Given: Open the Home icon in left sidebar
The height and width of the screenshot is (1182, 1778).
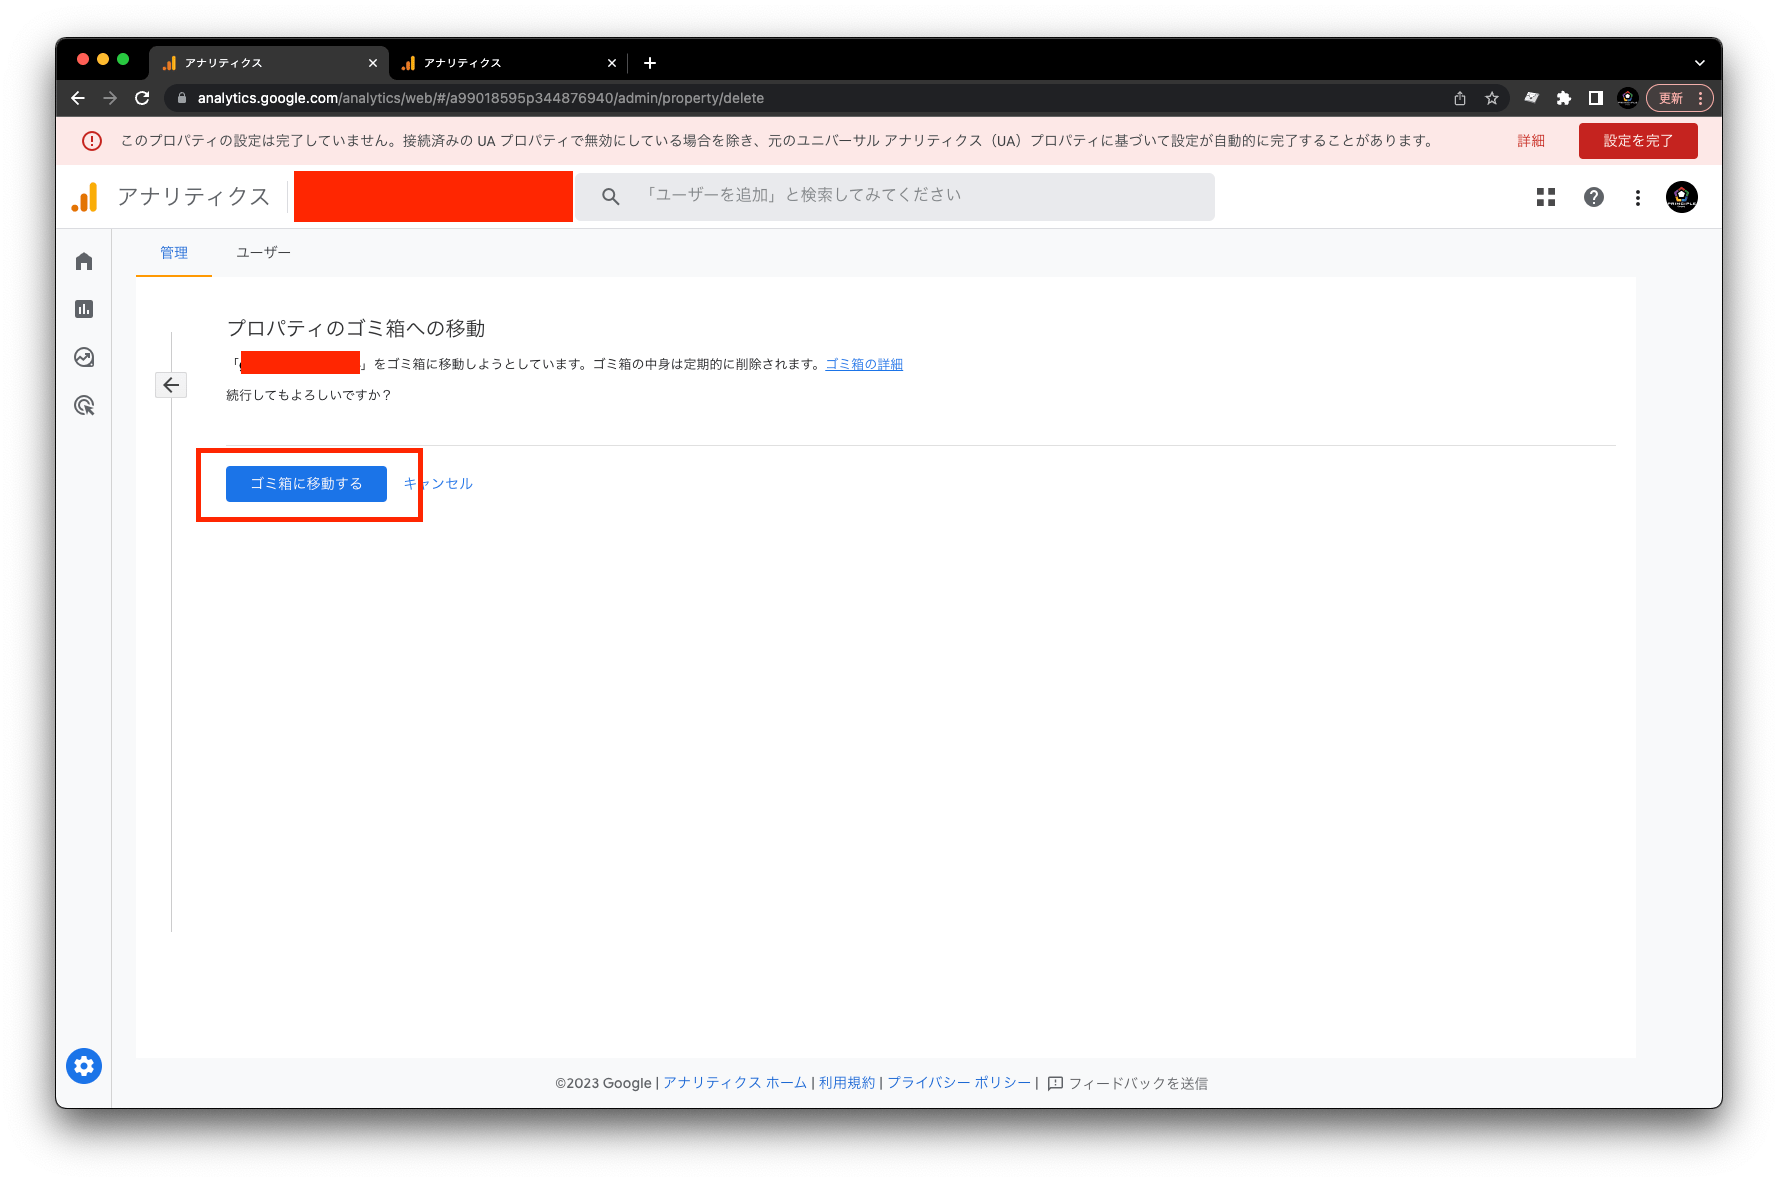Looking at the screenshot, I should click(84, 261).
